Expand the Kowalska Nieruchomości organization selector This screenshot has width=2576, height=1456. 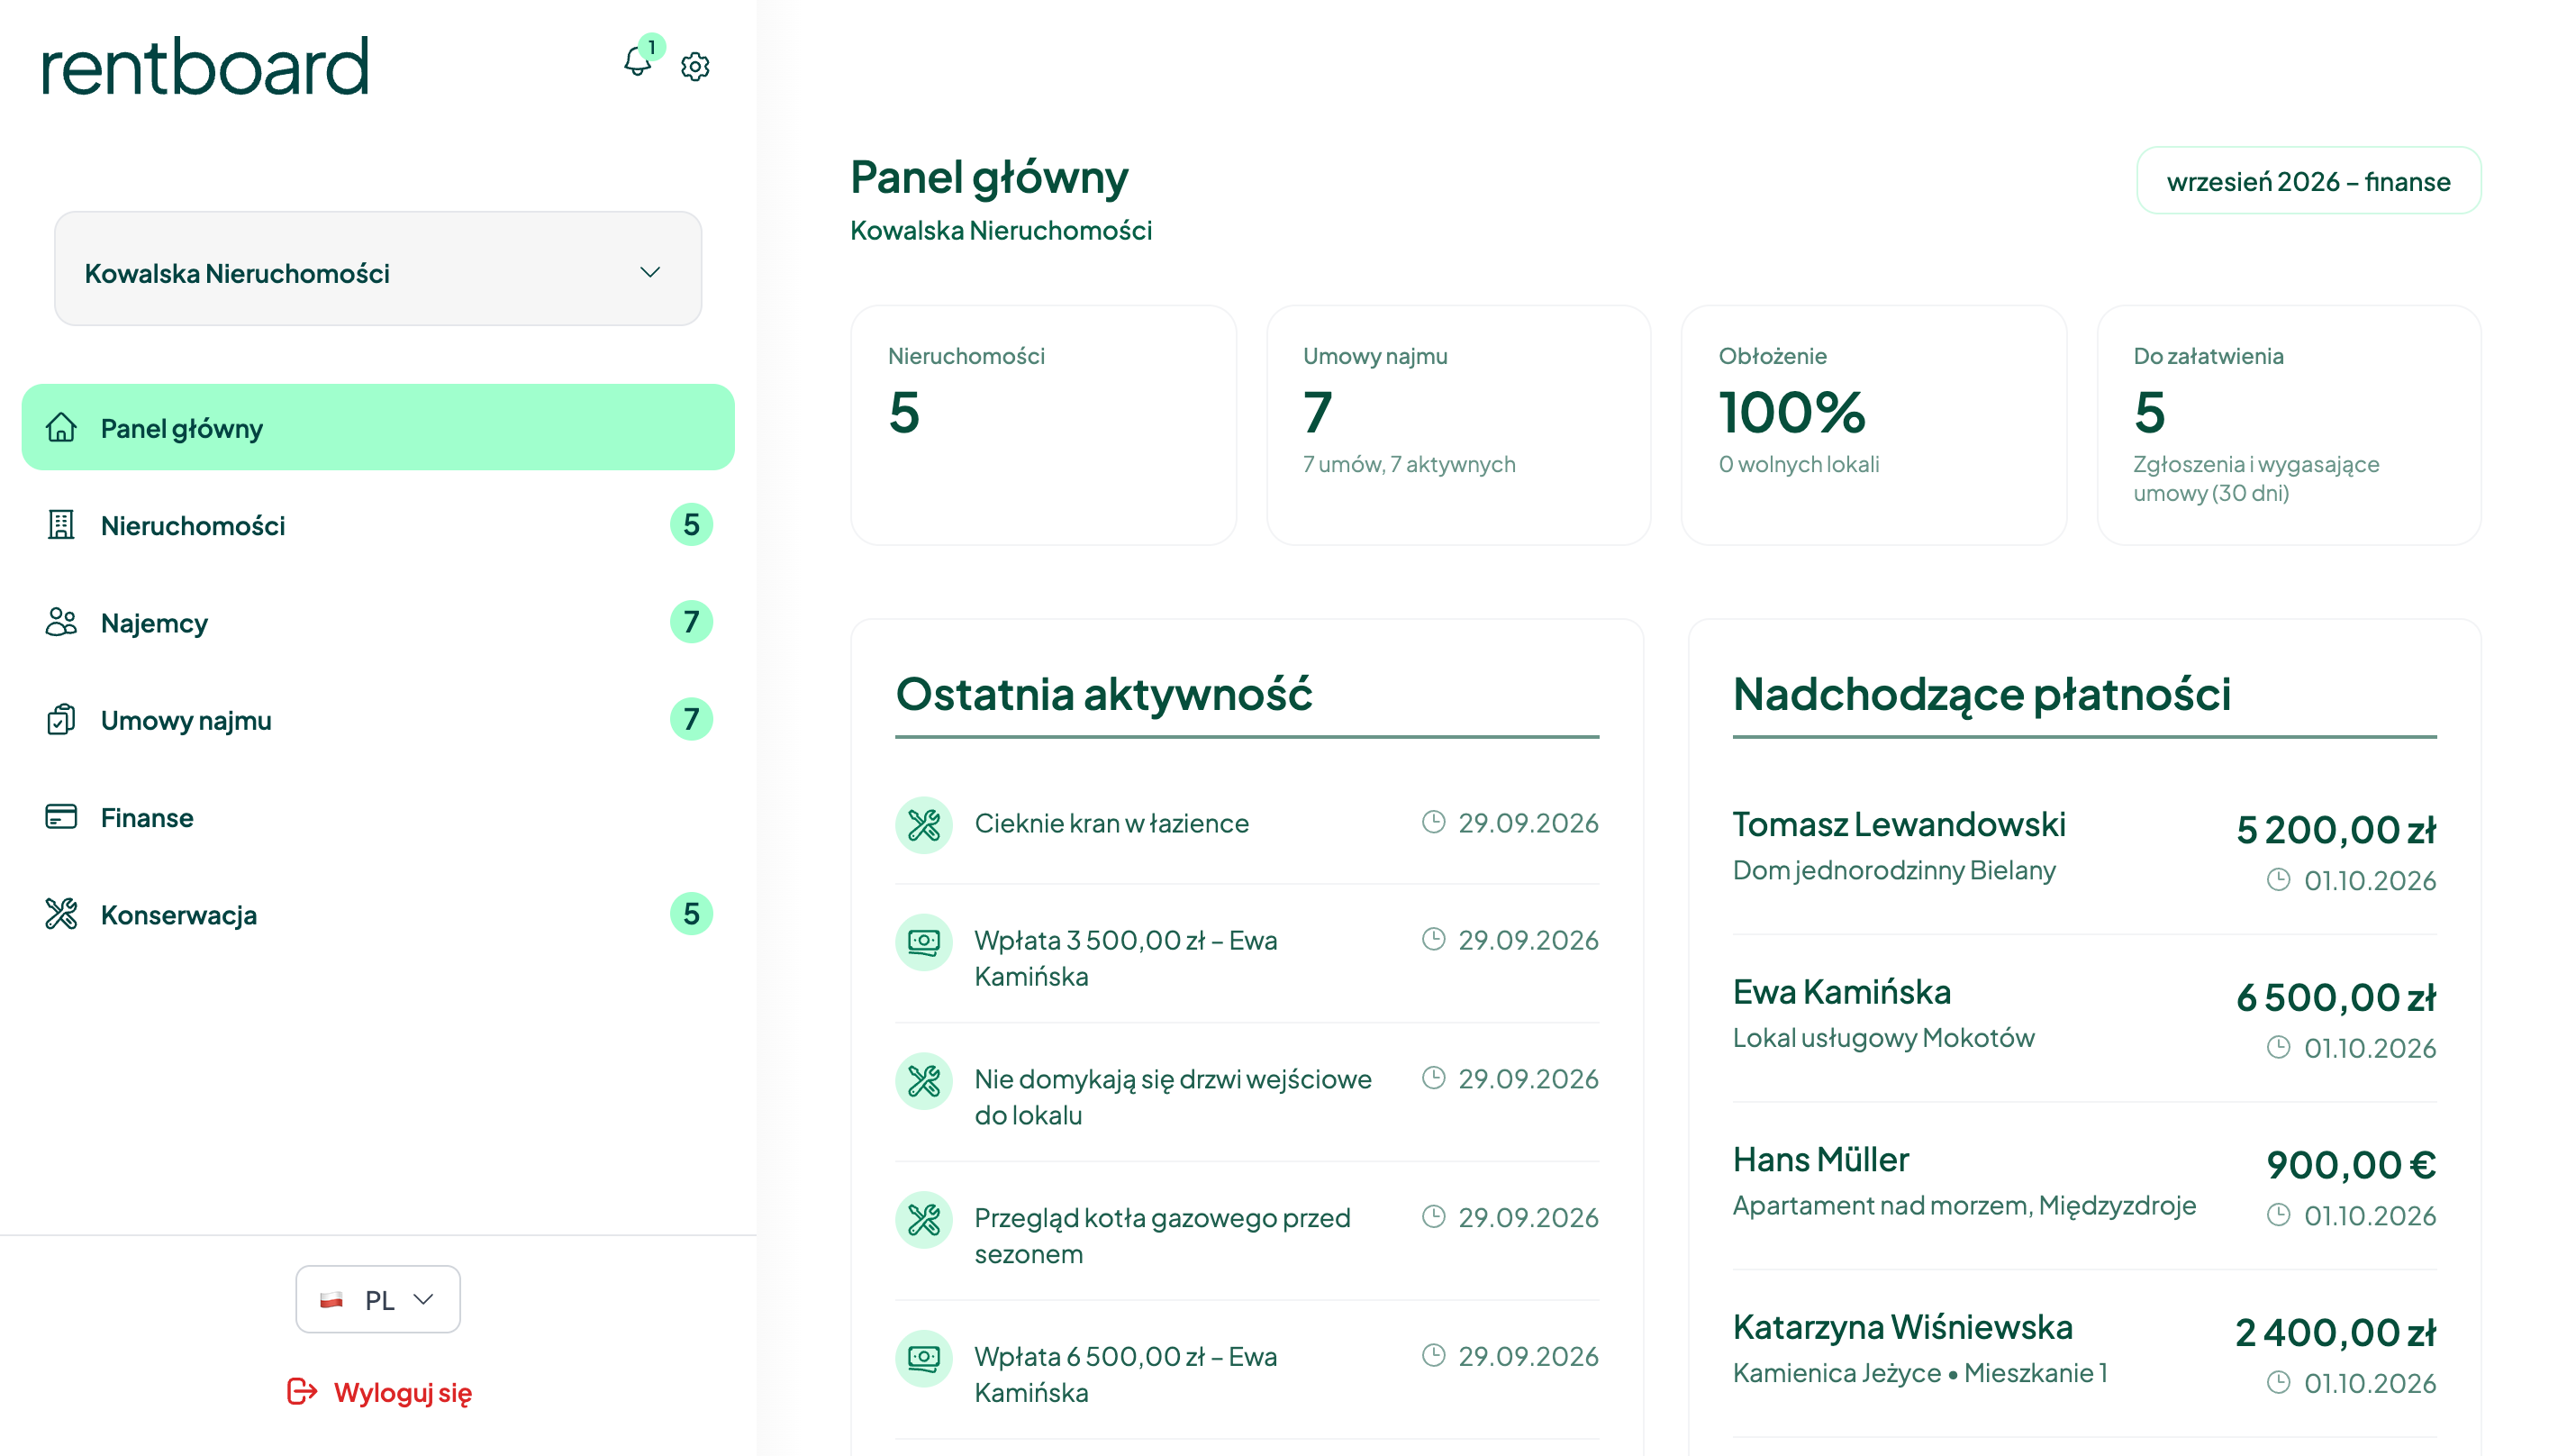tap(378, 269)
